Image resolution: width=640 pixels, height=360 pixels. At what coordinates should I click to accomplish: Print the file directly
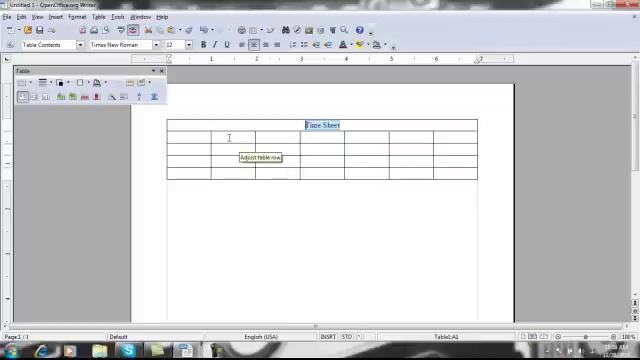point(94,30)
